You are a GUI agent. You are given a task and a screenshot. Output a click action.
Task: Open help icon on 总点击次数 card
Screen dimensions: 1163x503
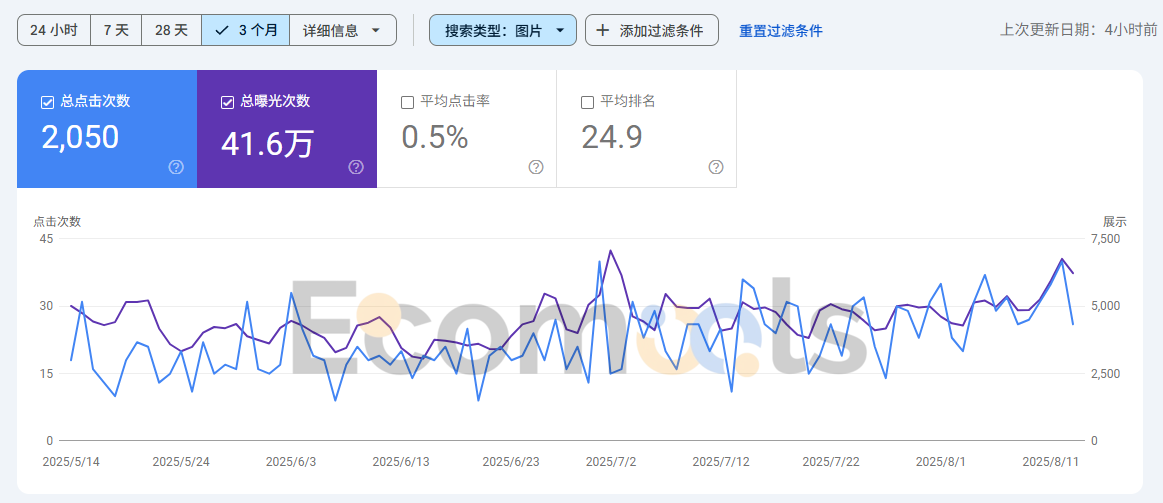176,167
